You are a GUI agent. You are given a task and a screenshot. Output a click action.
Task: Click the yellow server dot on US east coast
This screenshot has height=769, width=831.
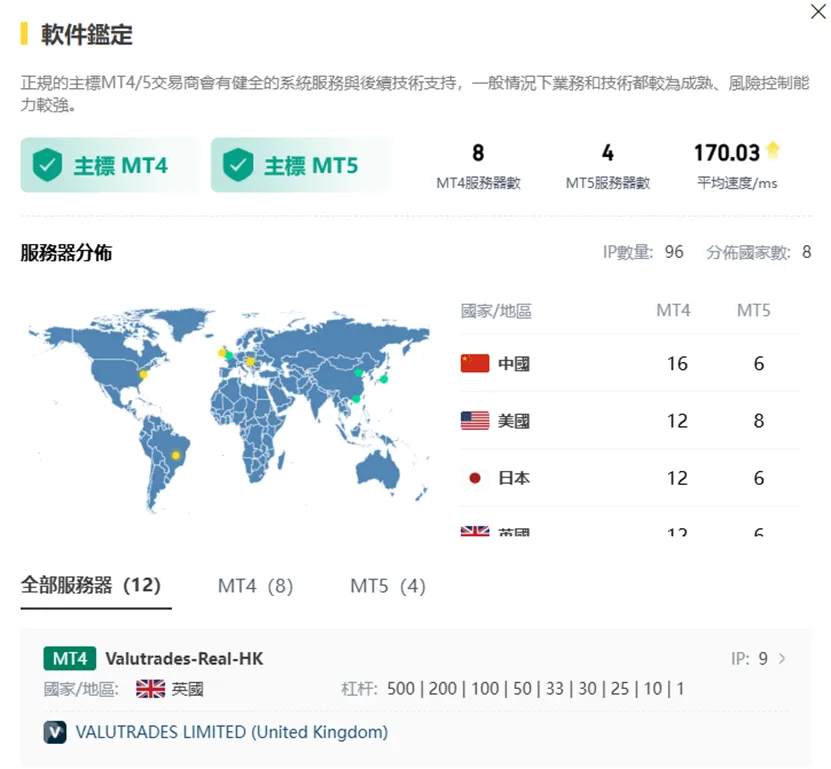(143, 374)
